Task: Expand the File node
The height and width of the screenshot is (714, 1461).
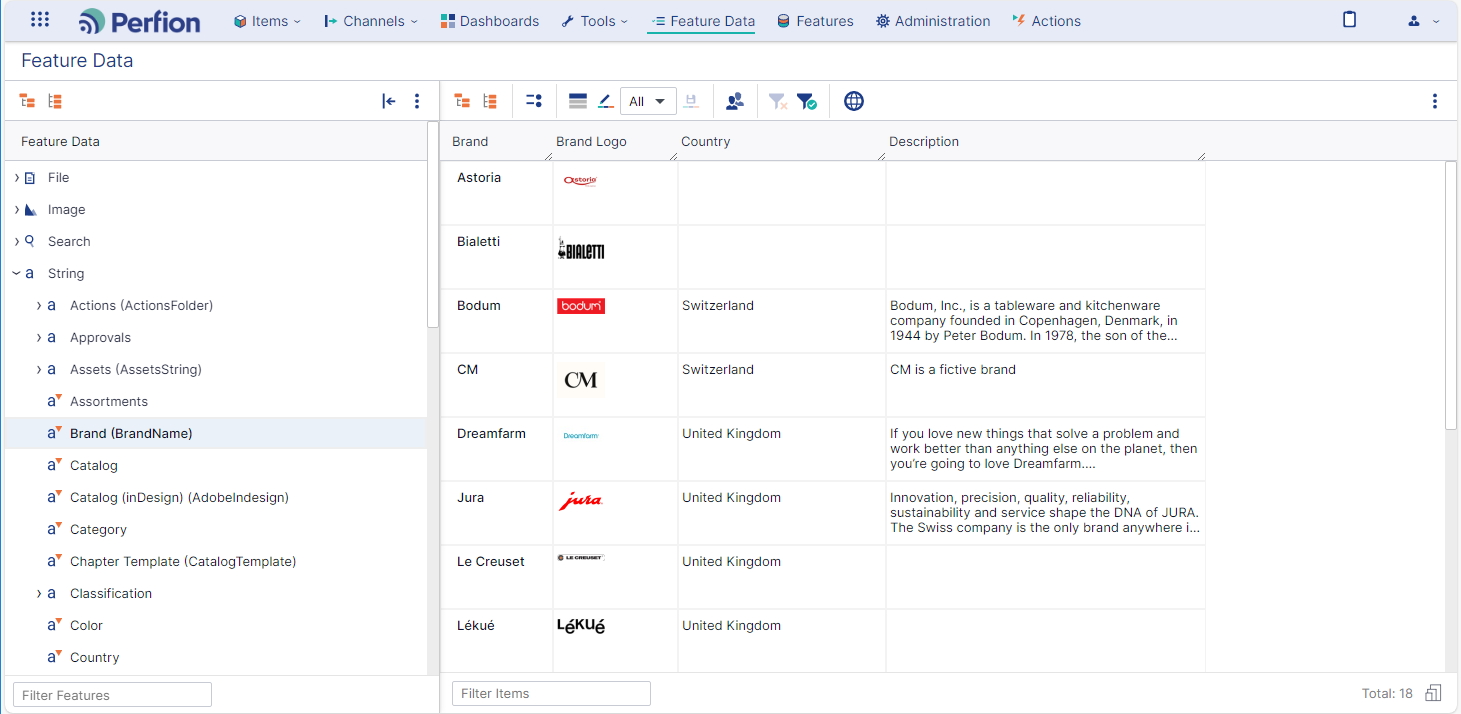Action: click(16, 177)
